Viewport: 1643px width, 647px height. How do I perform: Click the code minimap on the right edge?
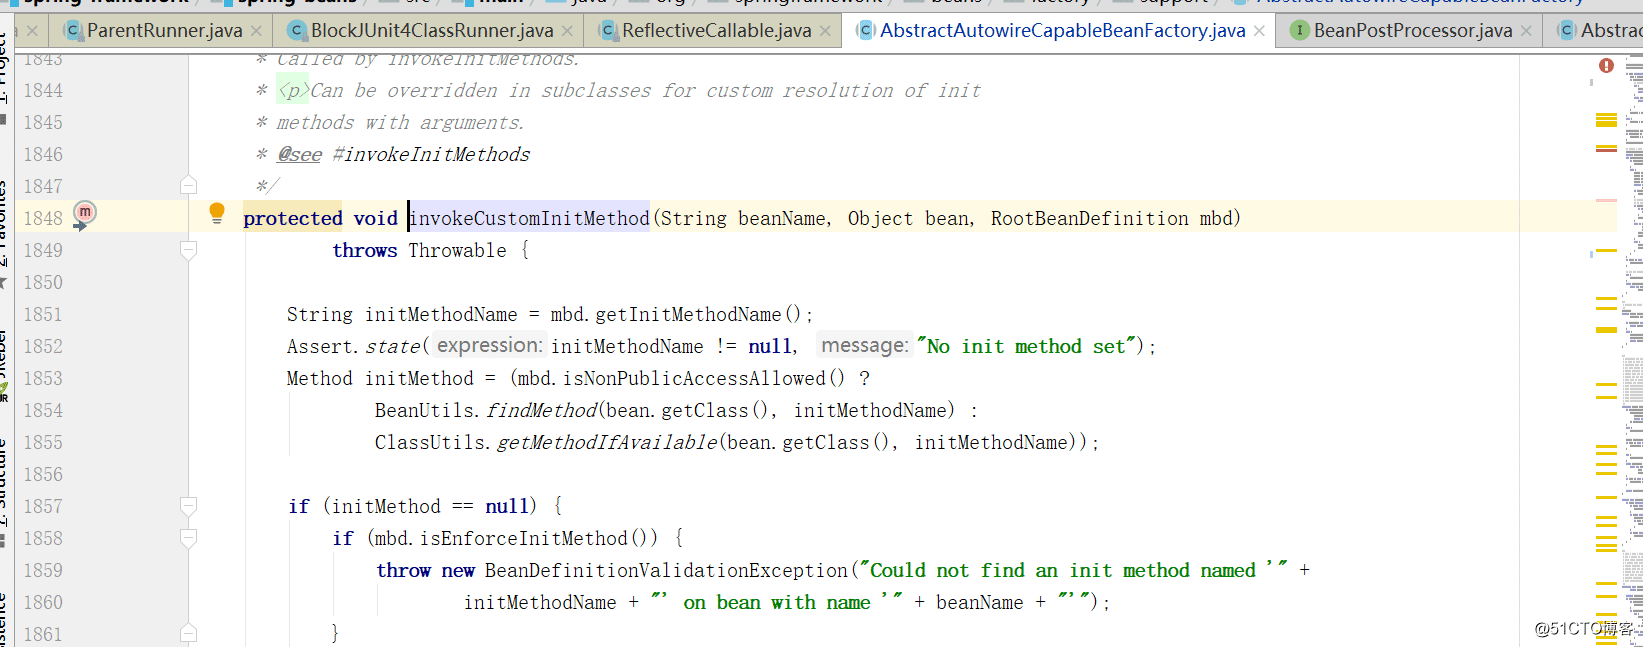(1633, 350)
